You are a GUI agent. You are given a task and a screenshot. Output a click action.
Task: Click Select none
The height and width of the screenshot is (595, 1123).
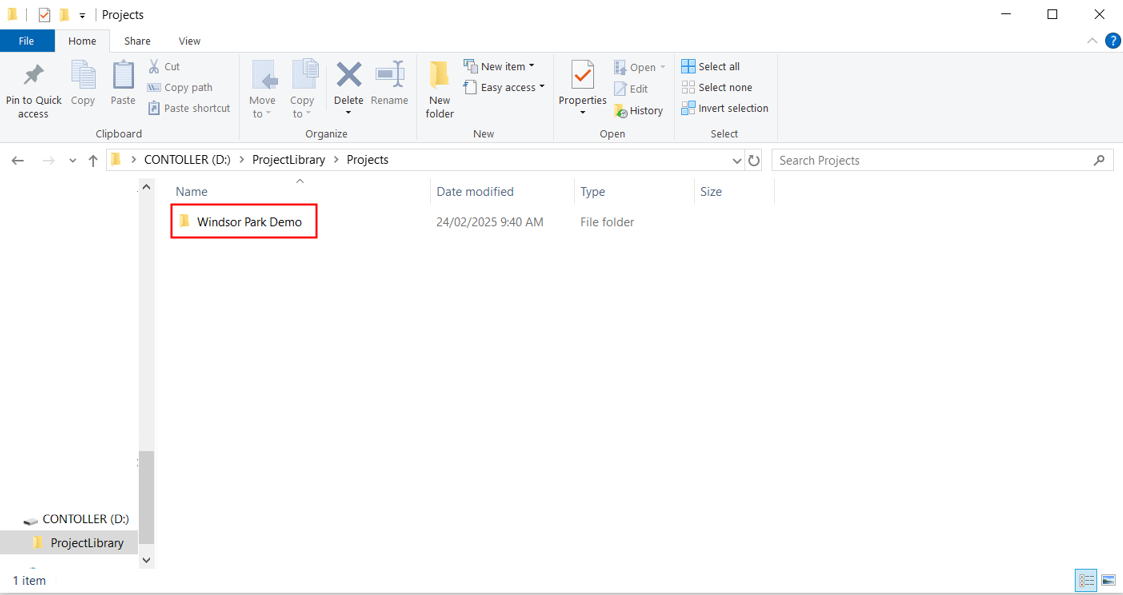(x=717, y=87)
